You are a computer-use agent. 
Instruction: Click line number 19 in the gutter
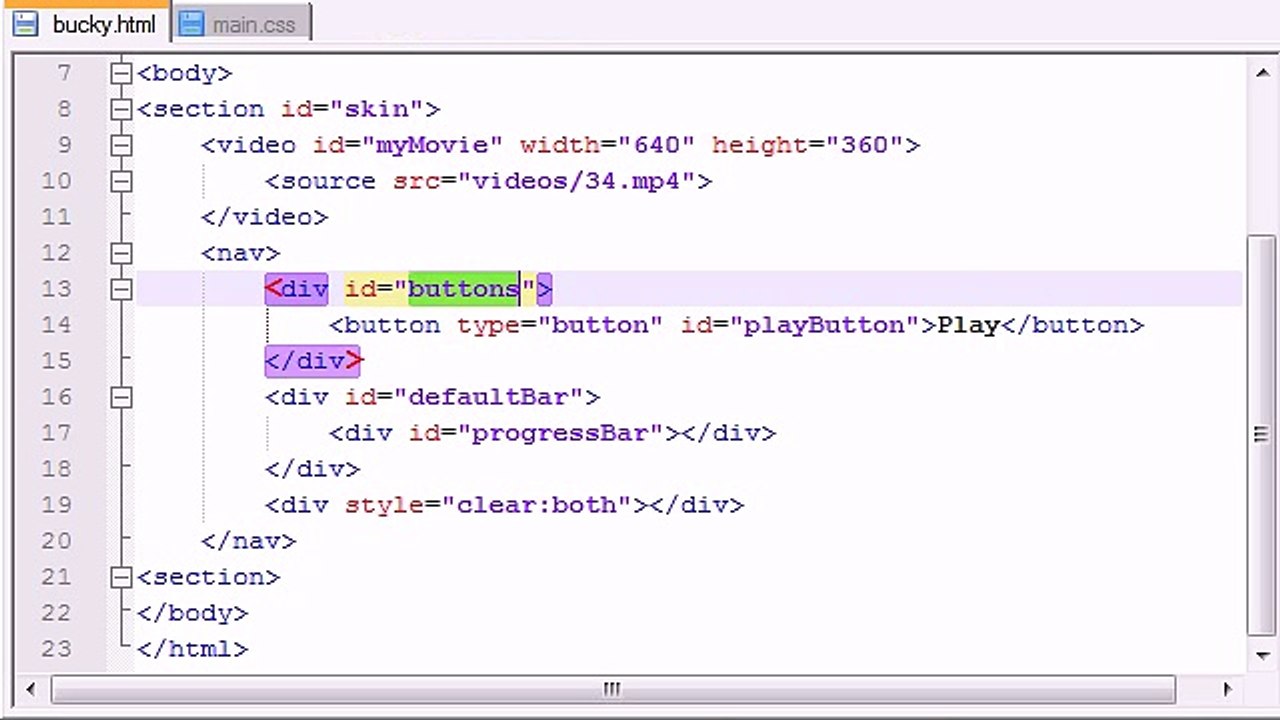56,505
